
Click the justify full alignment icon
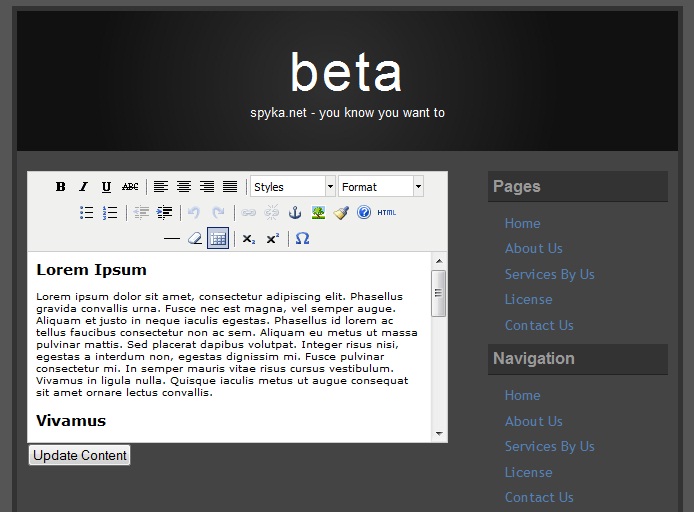click(230, 187)
